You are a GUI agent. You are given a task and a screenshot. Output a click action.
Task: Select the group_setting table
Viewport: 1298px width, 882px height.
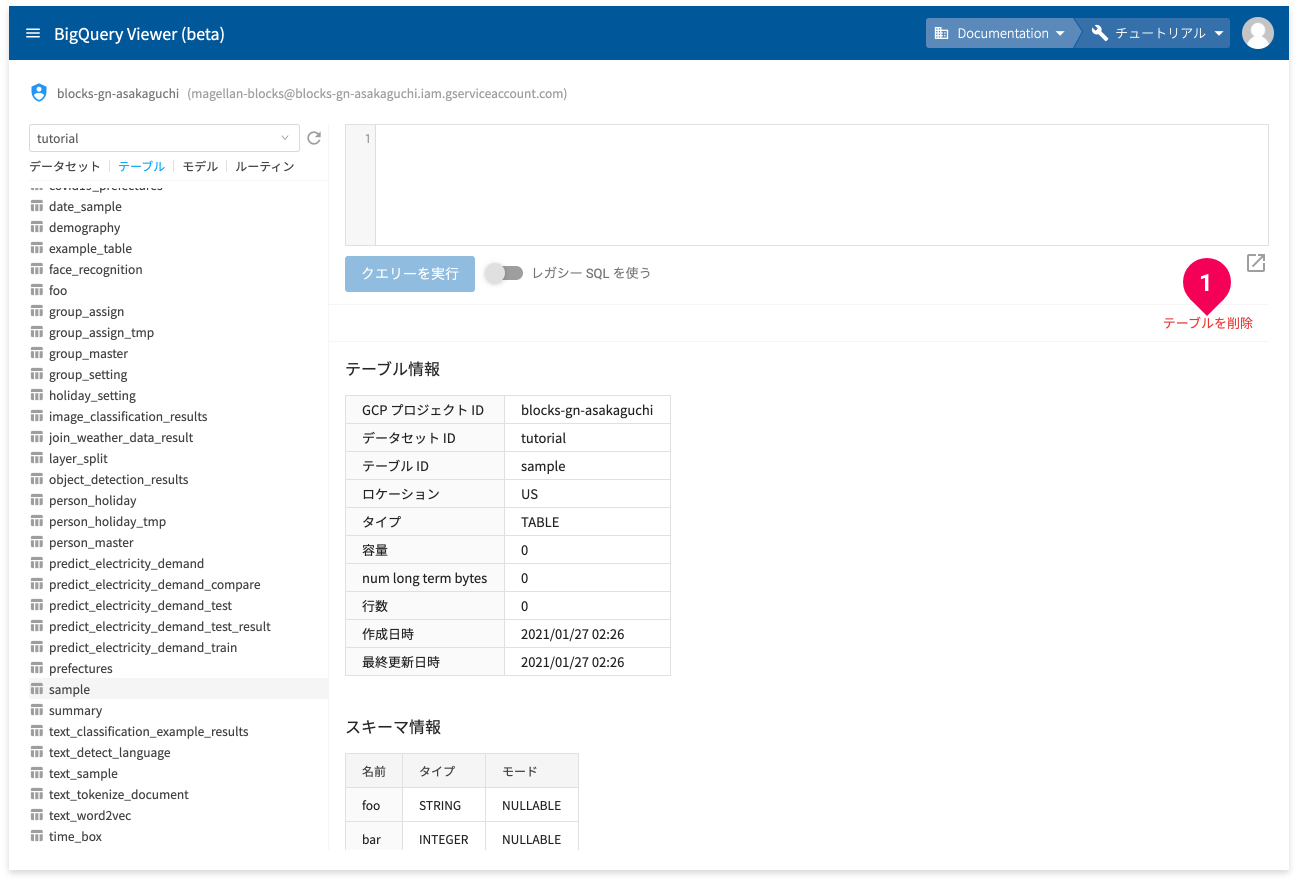click(88, 374)
